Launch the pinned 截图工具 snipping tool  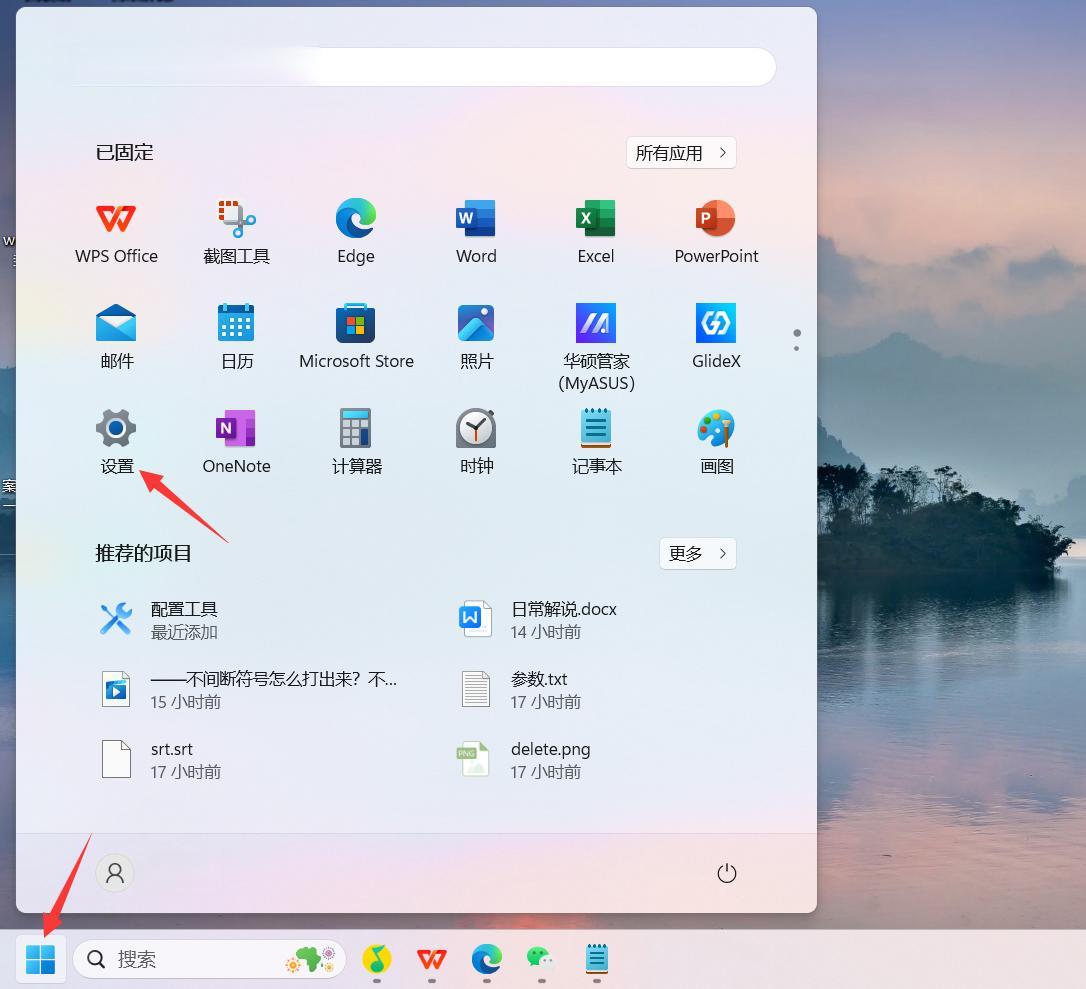236,232
